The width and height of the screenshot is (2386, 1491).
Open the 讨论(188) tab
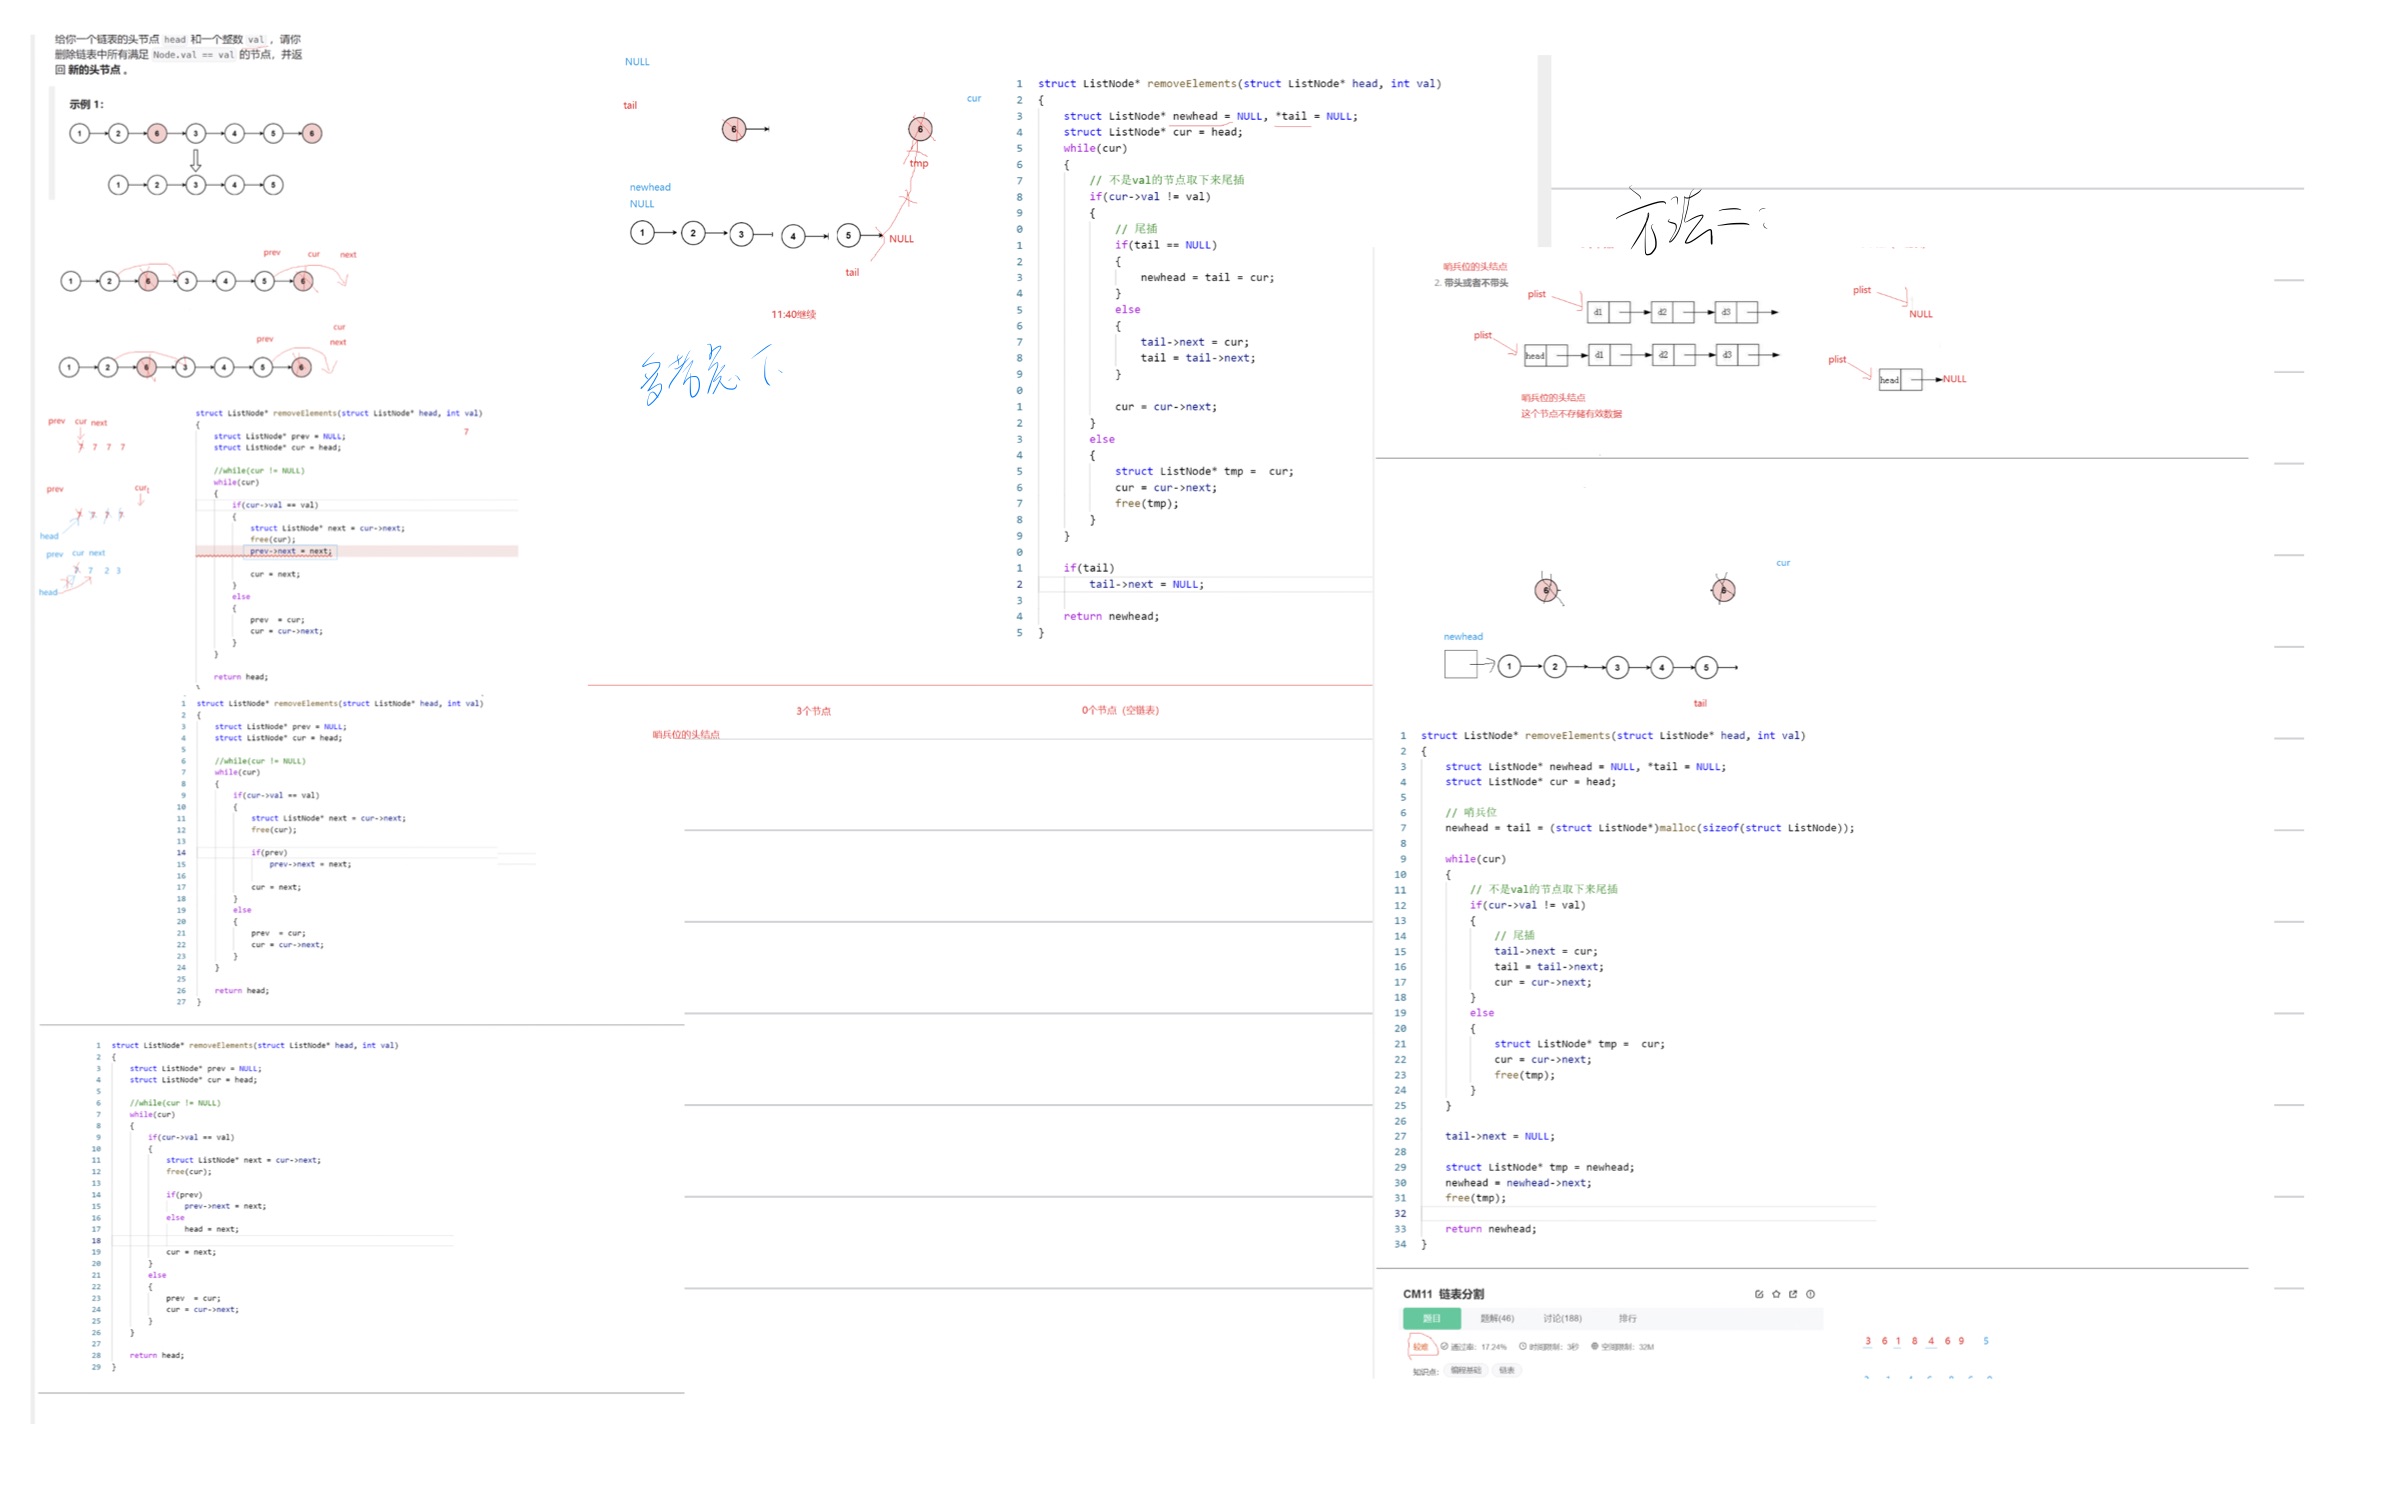pos(1562,1318)
